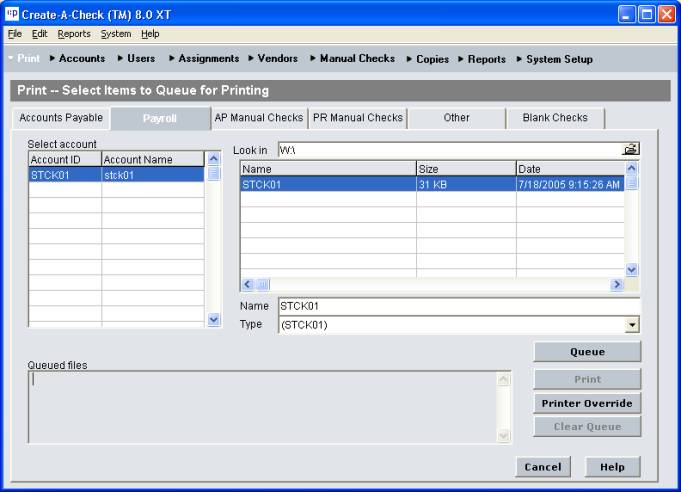The width and height of the screenshot is (681, 492).
Task: Click the Look in path field showing W:\
Action: (450, 150)
